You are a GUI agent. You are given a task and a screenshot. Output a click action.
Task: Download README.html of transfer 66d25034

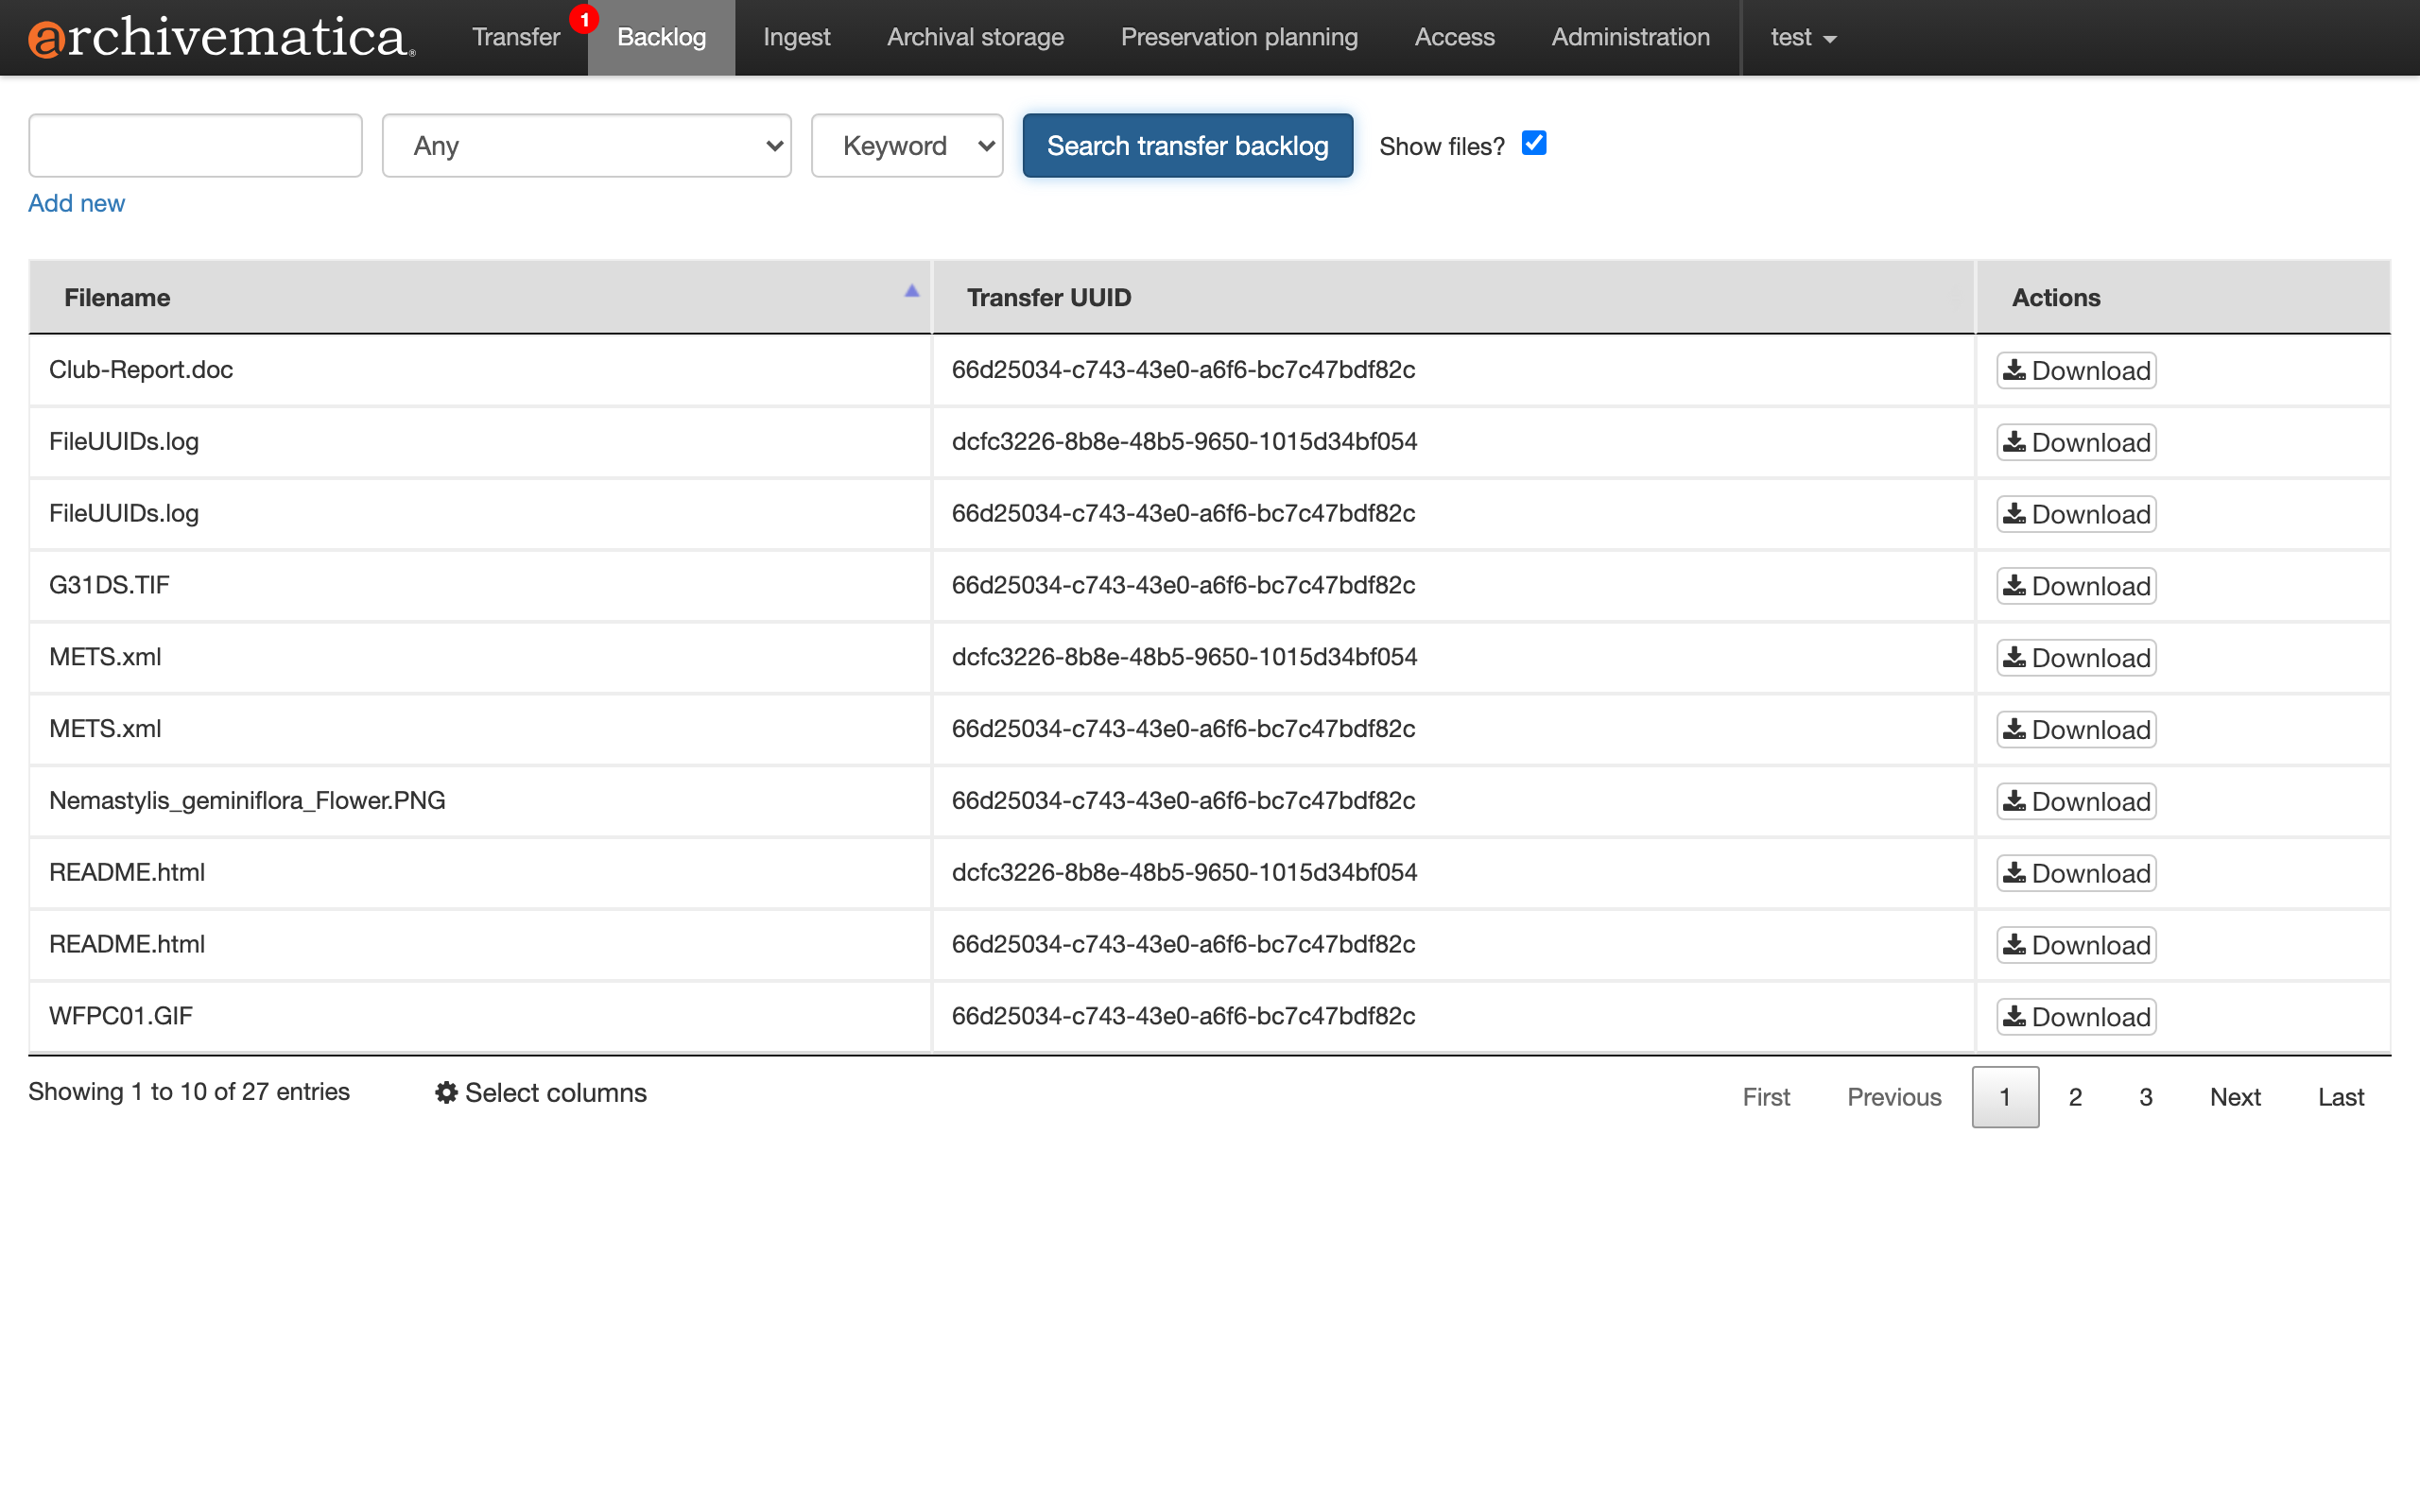(x=2076, y=945)
